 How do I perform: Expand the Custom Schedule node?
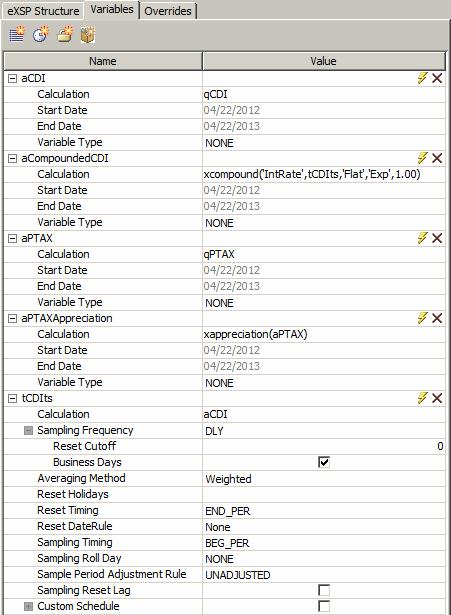tap(28, 606)
